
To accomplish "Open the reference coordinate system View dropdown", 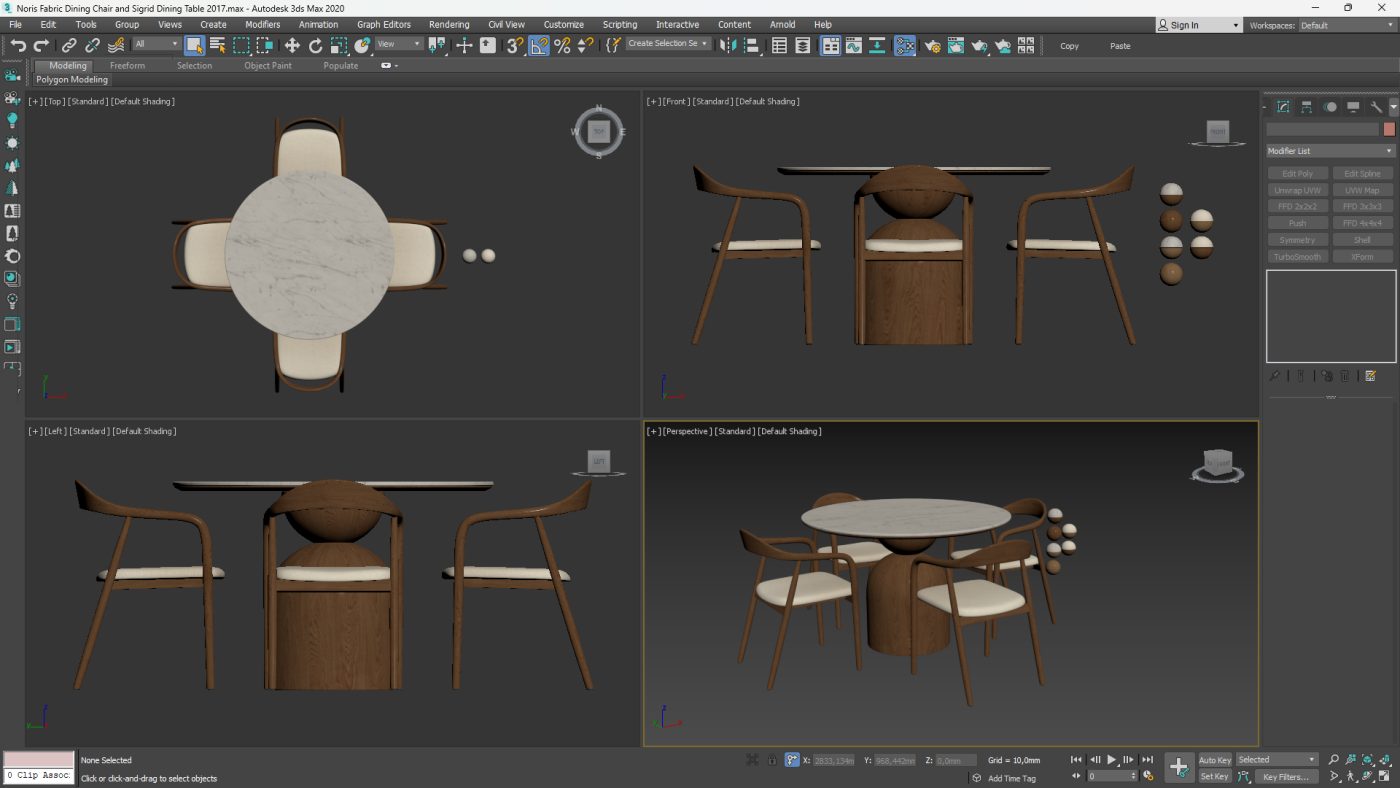I will click(400, 44).
